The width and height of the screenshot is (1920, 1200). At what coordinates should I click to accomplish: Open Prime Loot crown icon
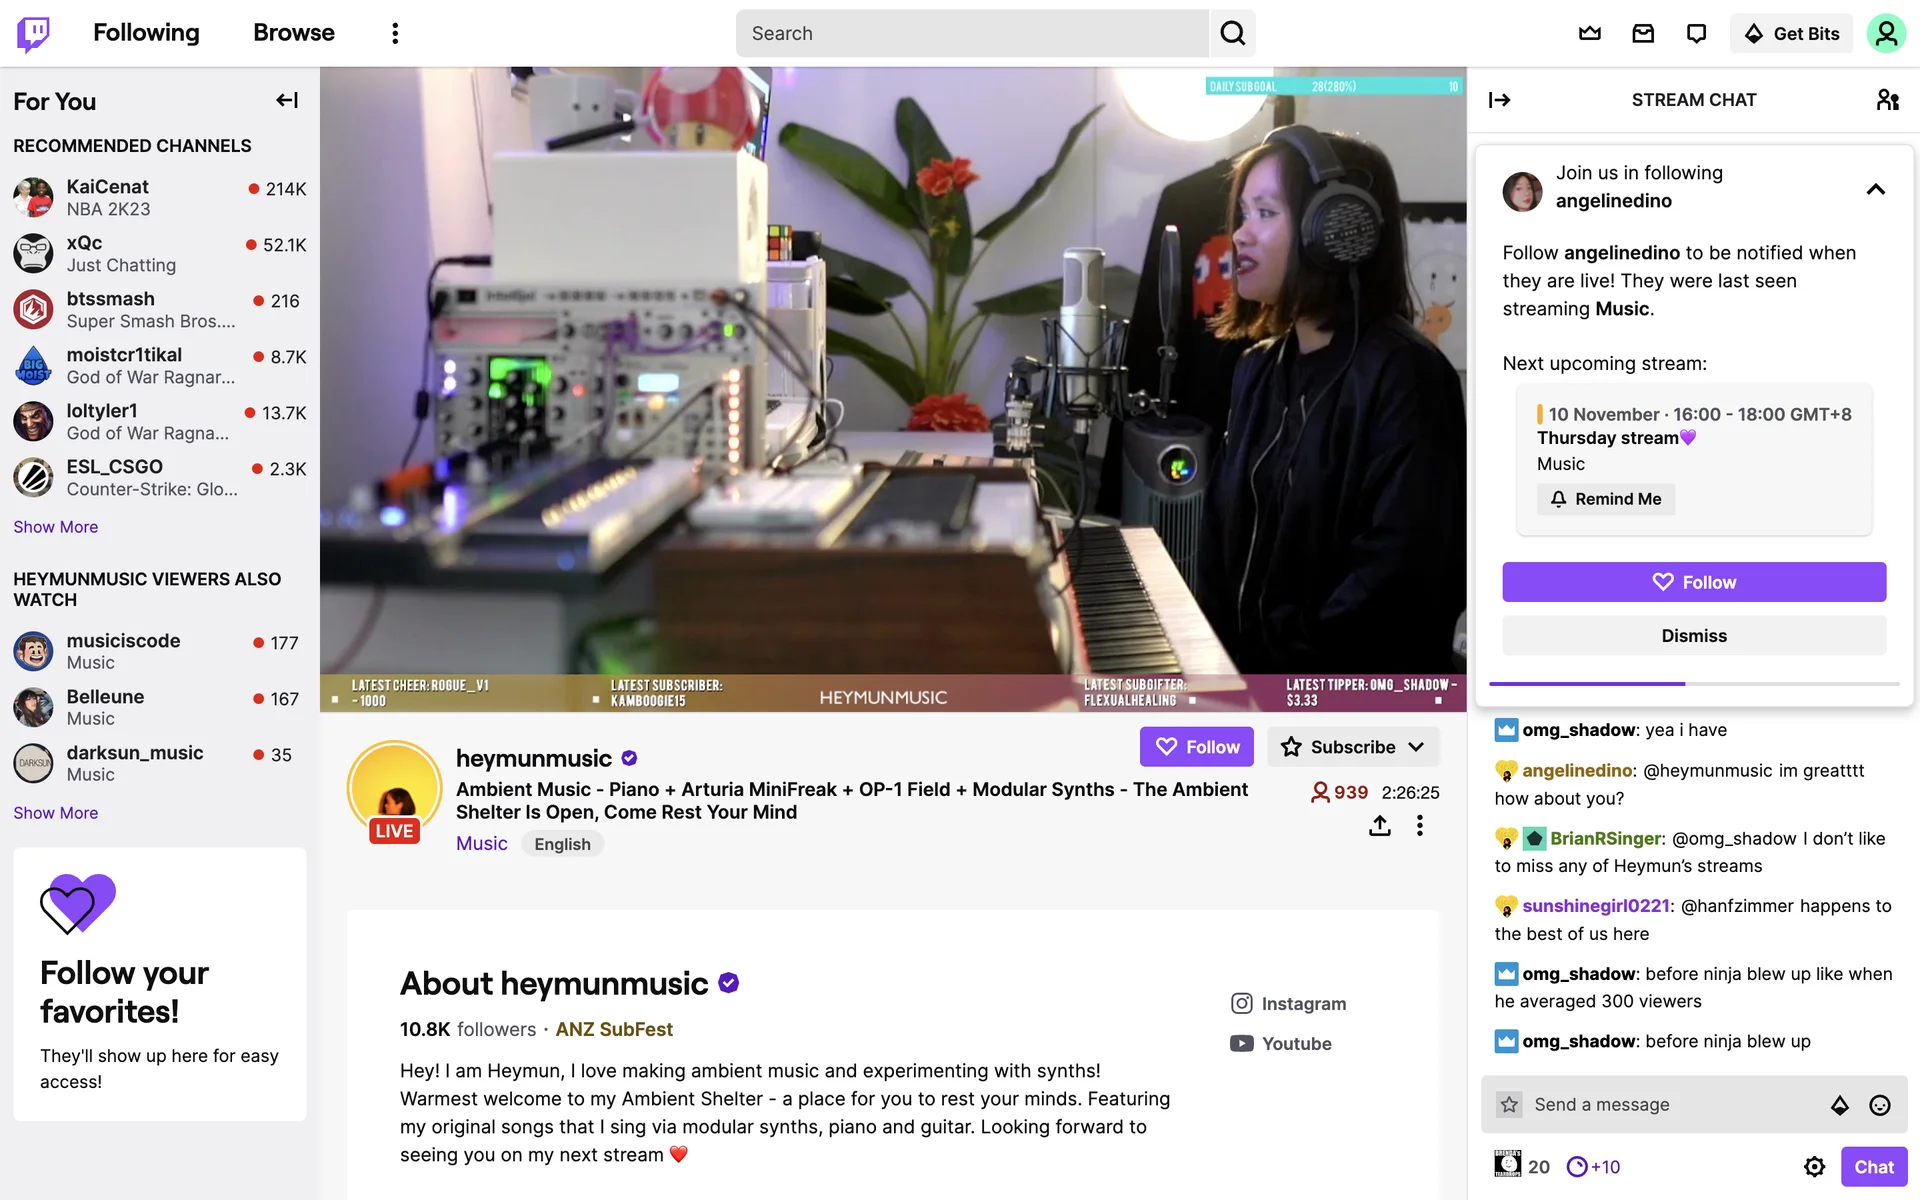[1590, 34]
